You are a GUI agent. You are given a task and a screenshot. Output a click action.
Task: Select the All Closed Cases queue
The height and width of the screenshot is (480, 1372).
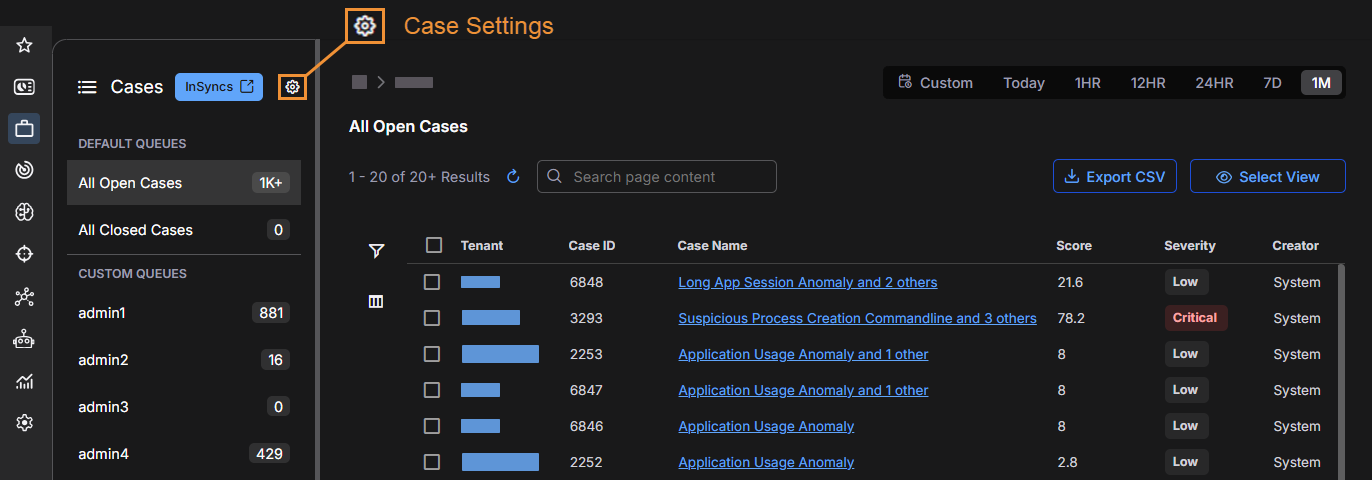coord(136,230)
